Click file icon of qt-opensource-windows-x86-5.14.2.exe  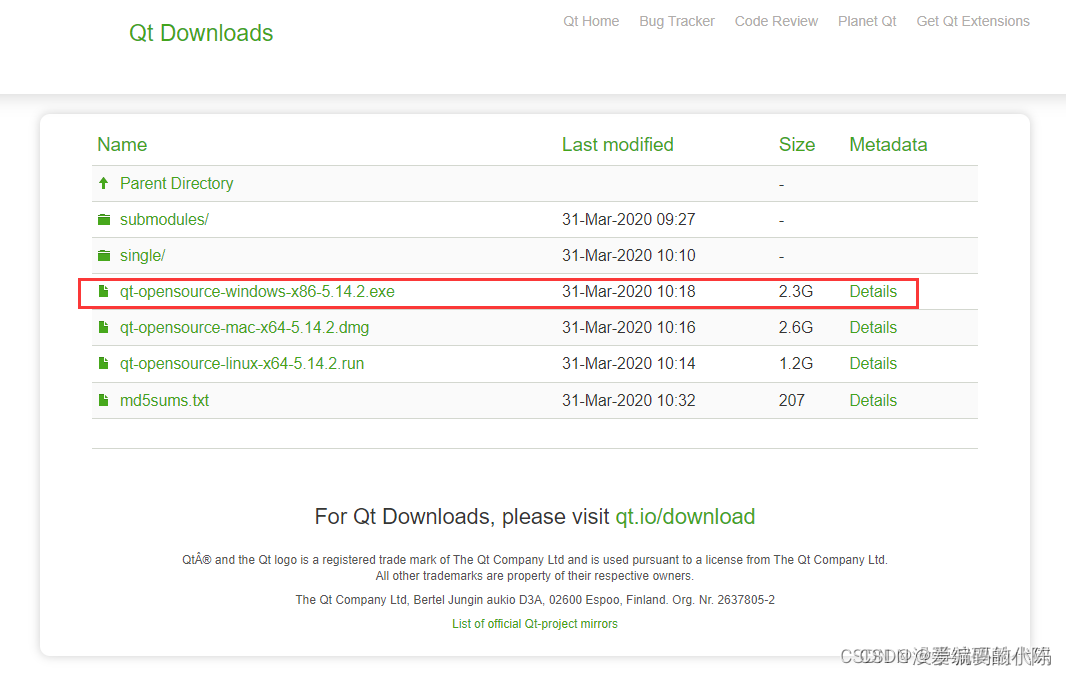[x=103, y=291]
